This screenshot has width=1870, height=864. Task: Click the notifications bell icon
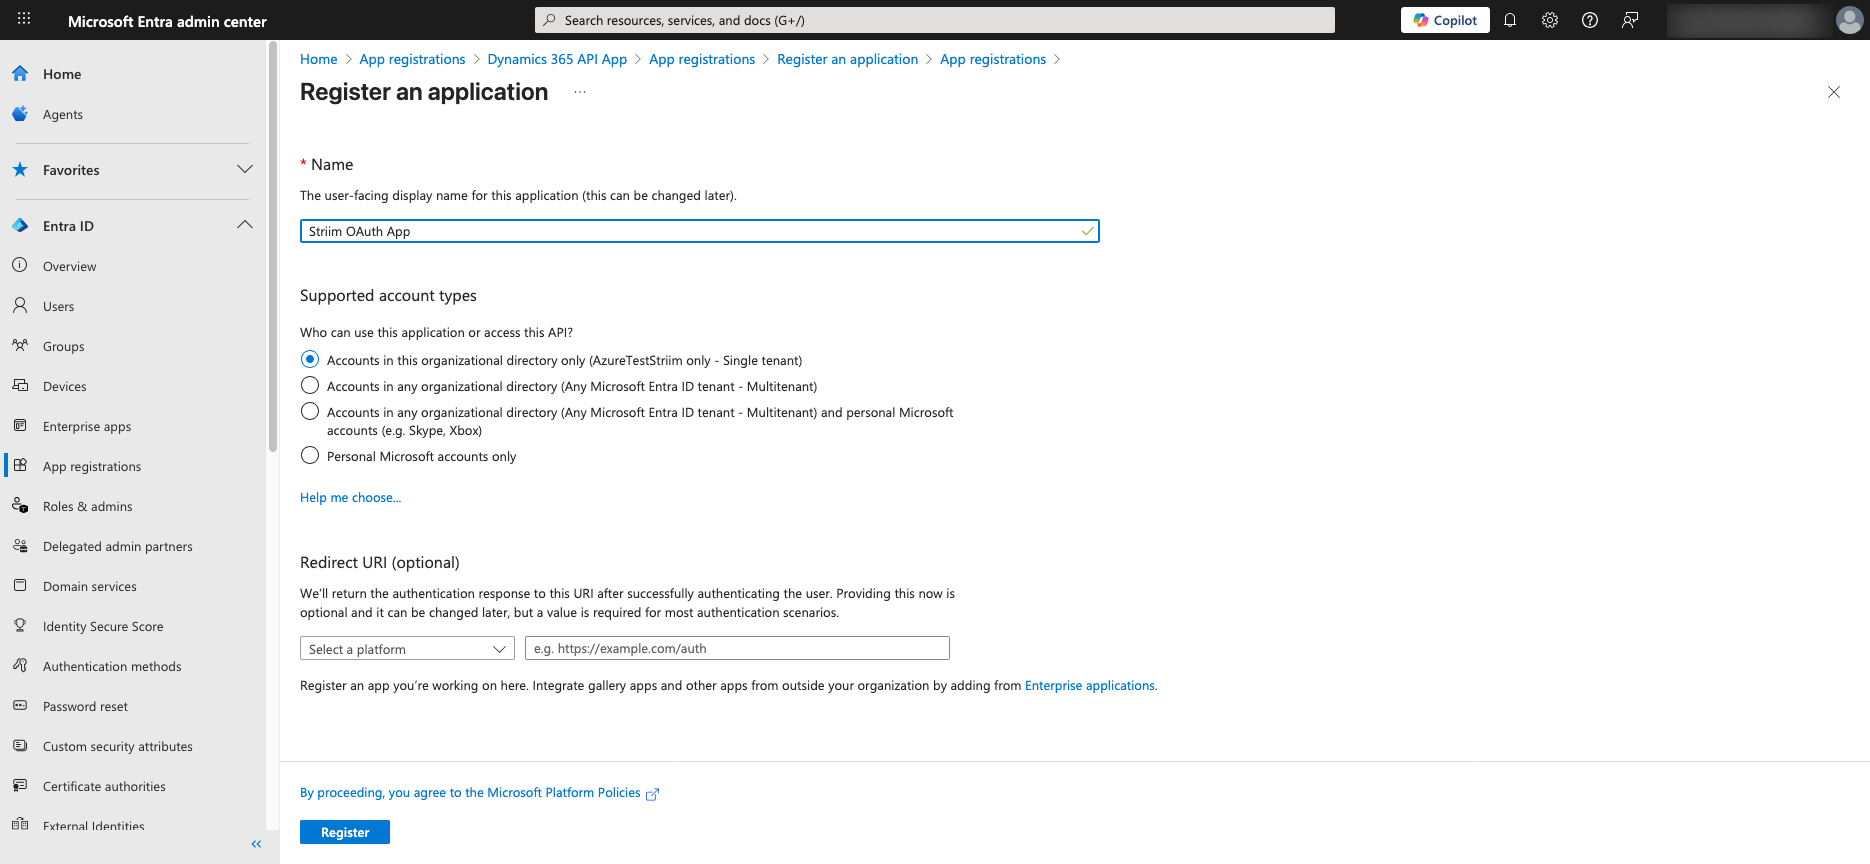point(1510,19)
